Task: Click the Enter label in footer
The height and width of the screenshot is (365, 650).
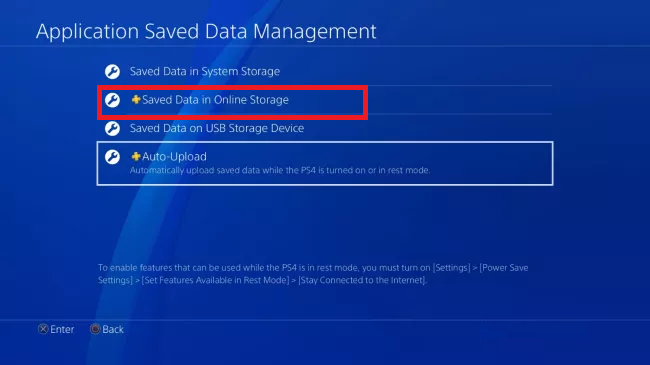Action: [x=62, y=329]
